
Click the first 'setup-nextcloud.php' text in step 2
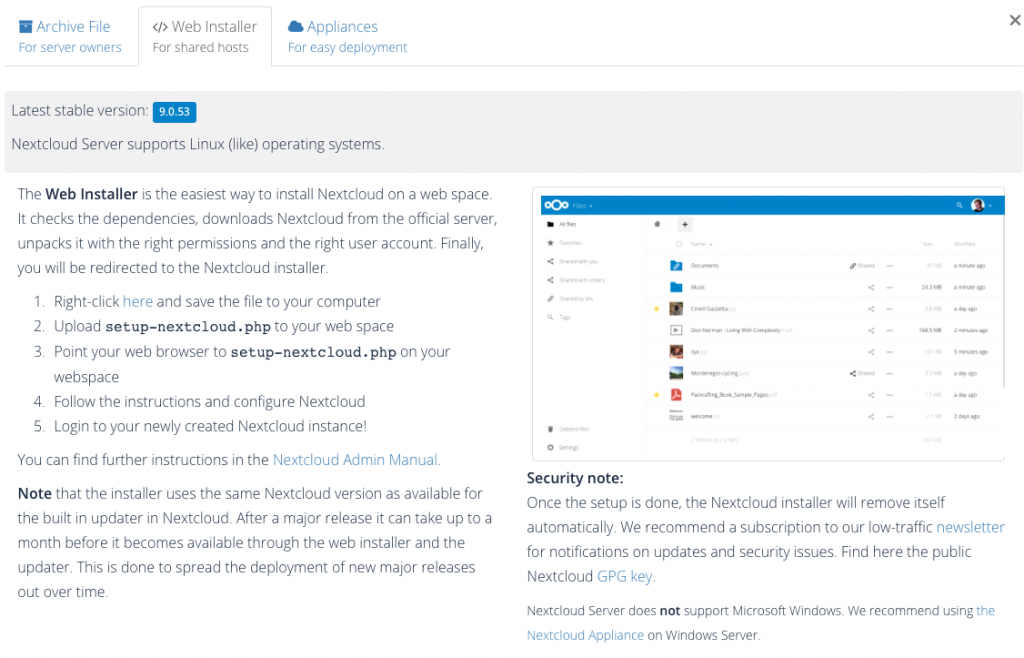pyautogui.click(x=187, y=326)
